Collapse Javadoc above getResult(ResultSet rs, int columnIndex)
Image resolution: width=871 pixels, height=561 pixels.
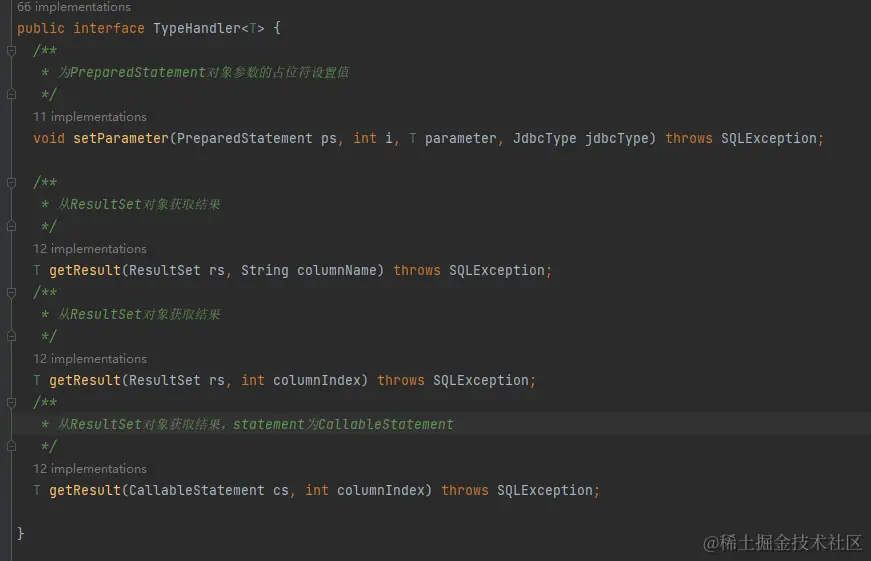coord(11,293)
